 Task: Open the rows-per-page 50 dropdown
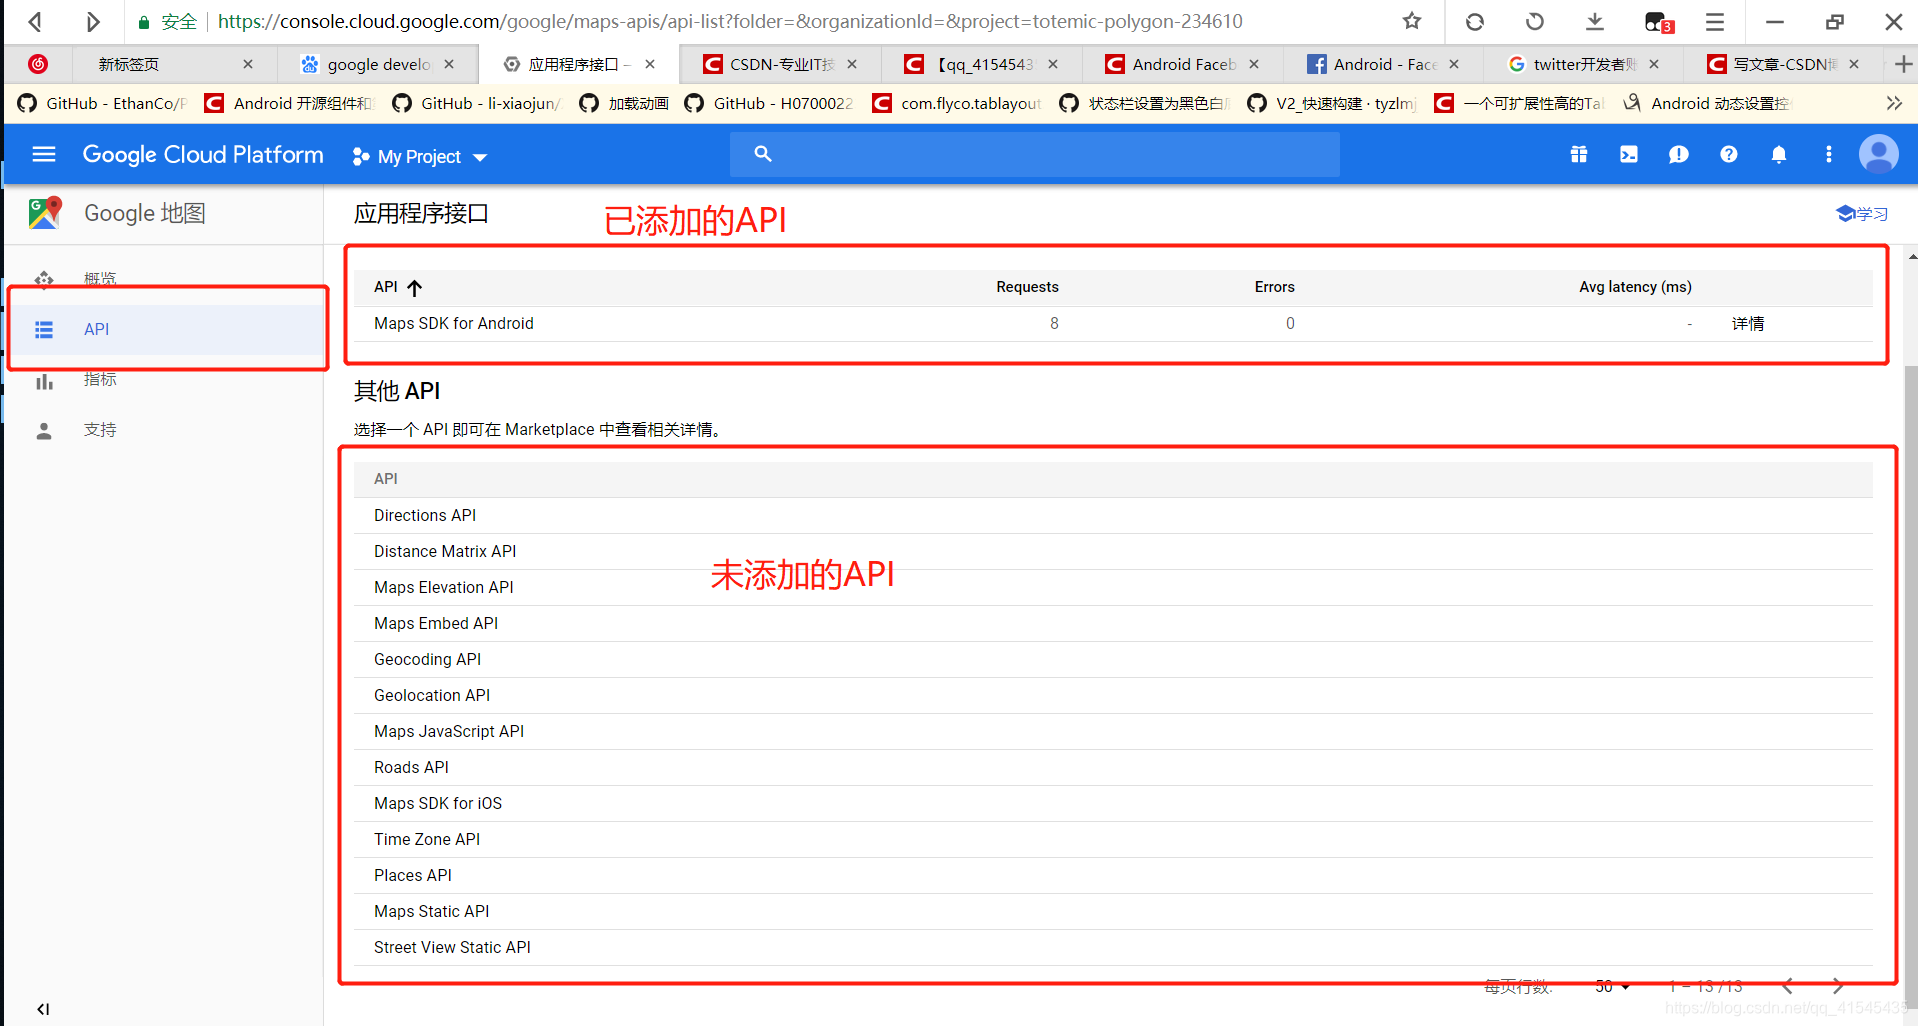click(x=1612, y=987)
